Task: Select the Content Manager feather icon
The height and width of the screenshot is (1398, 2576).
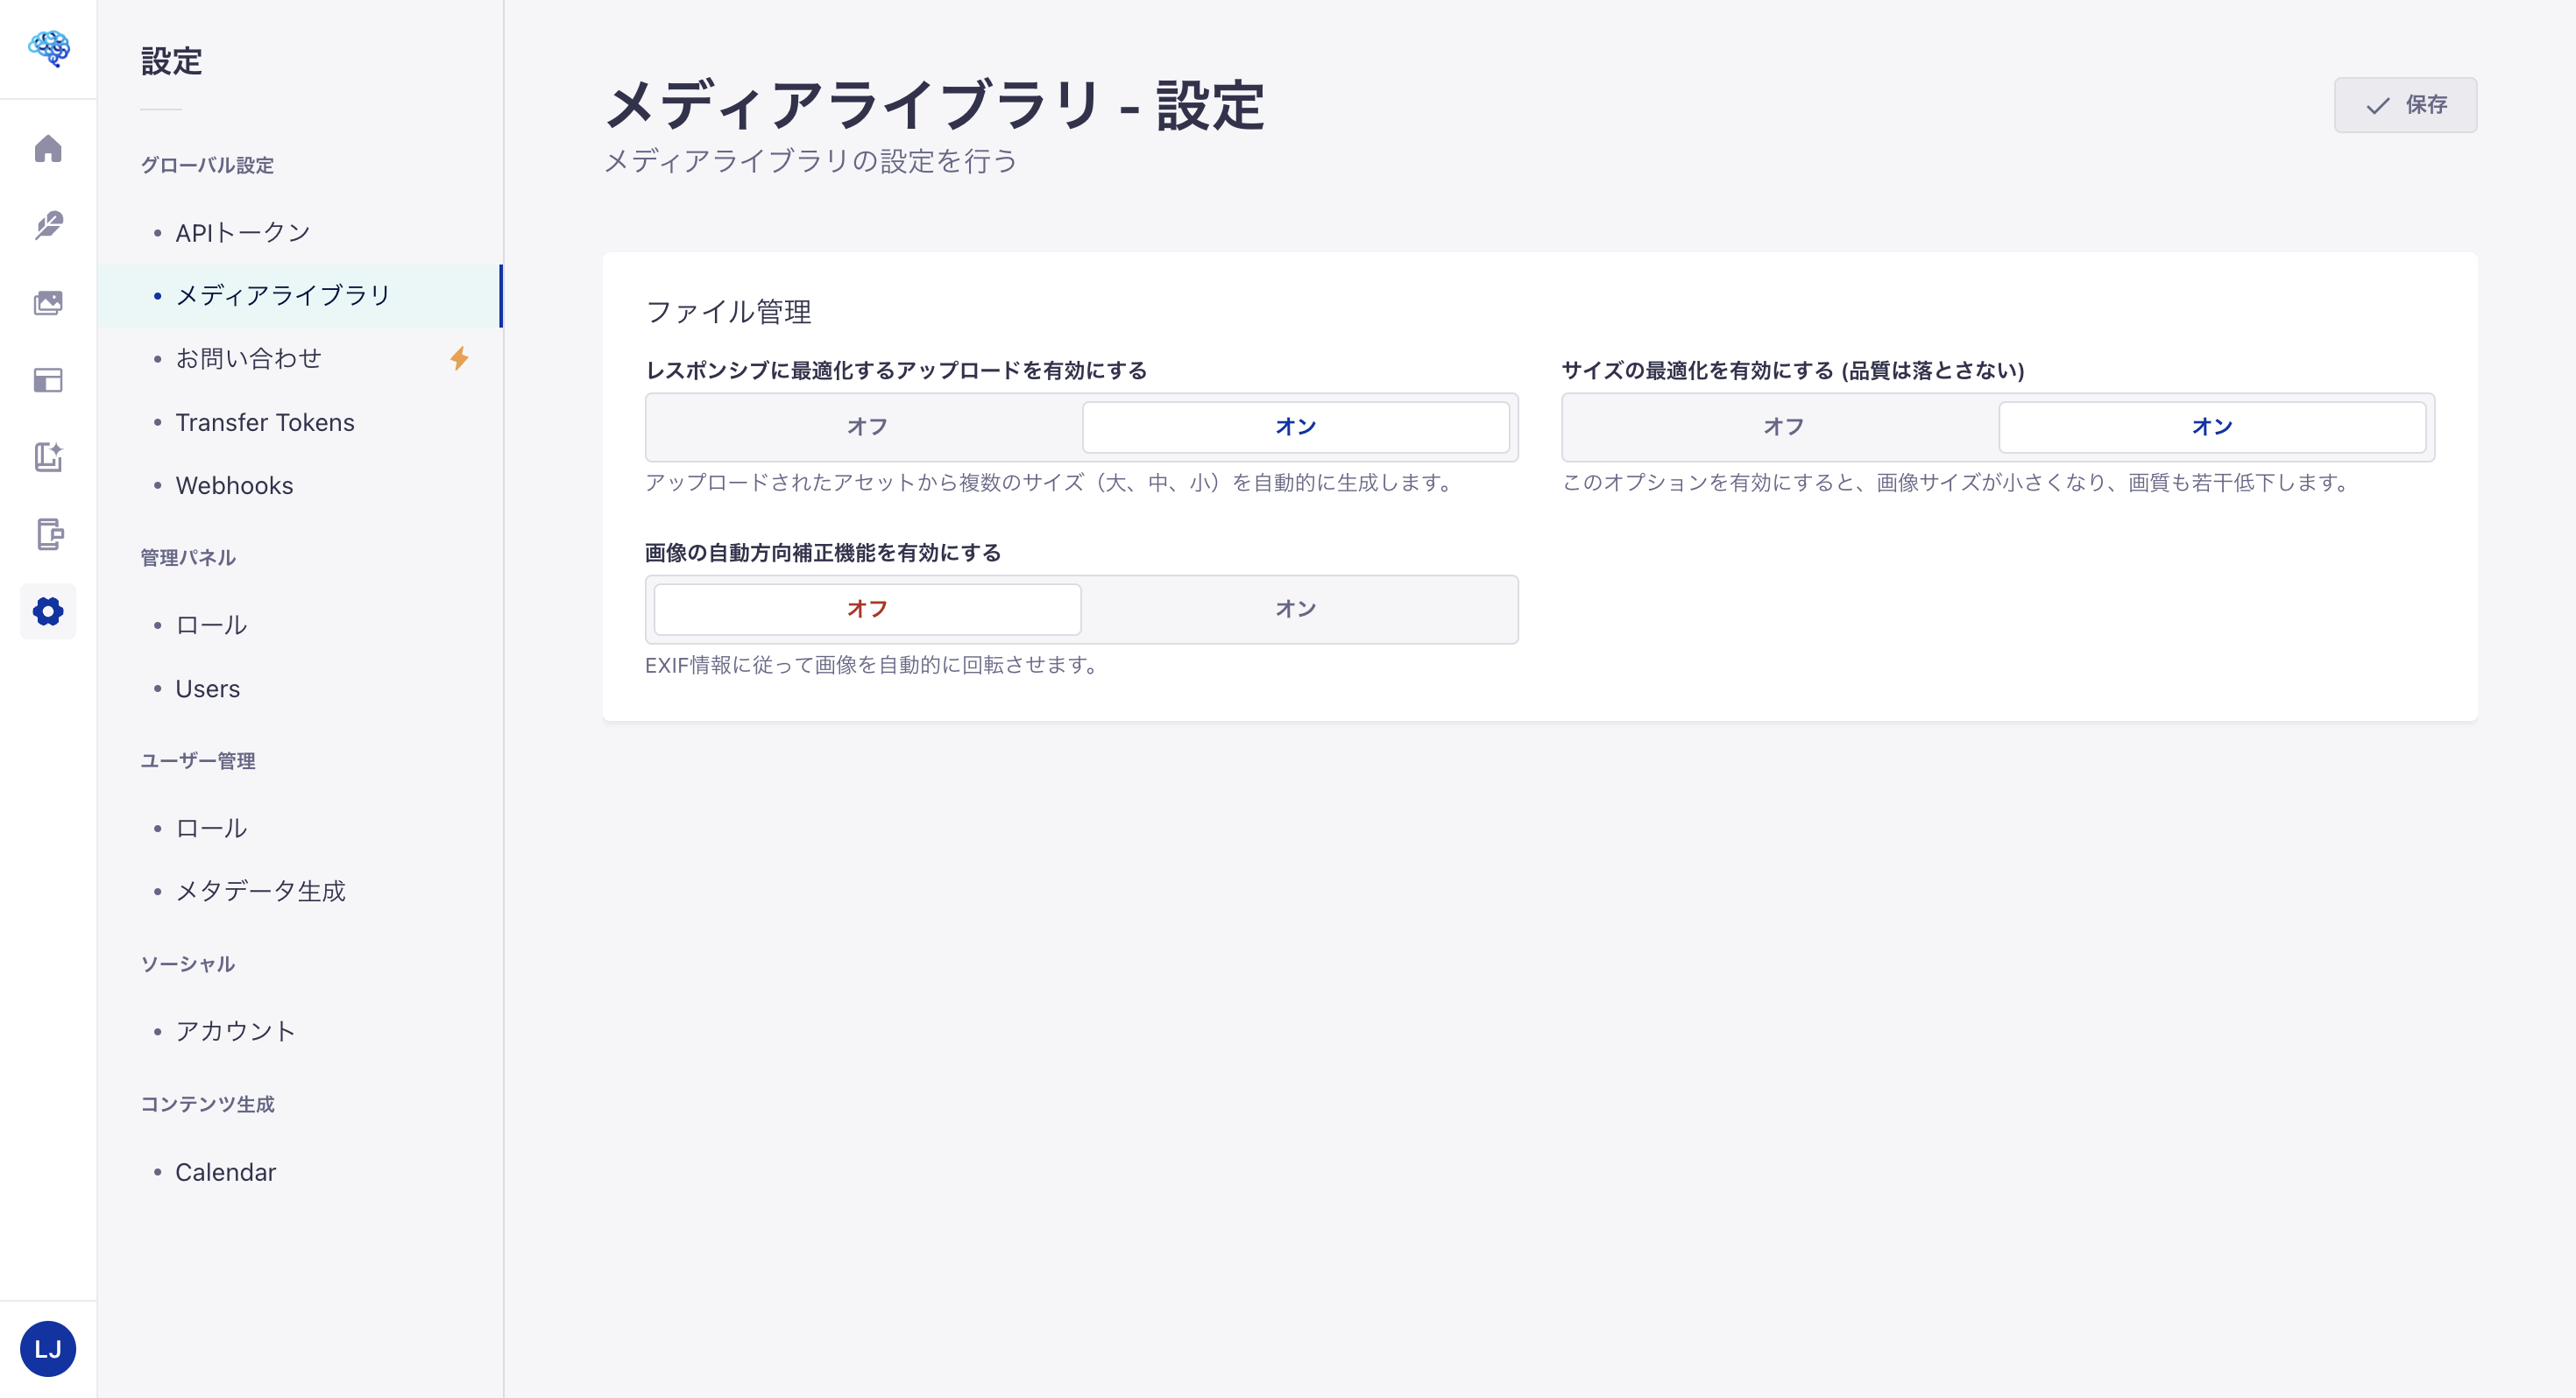Action: 48,225
